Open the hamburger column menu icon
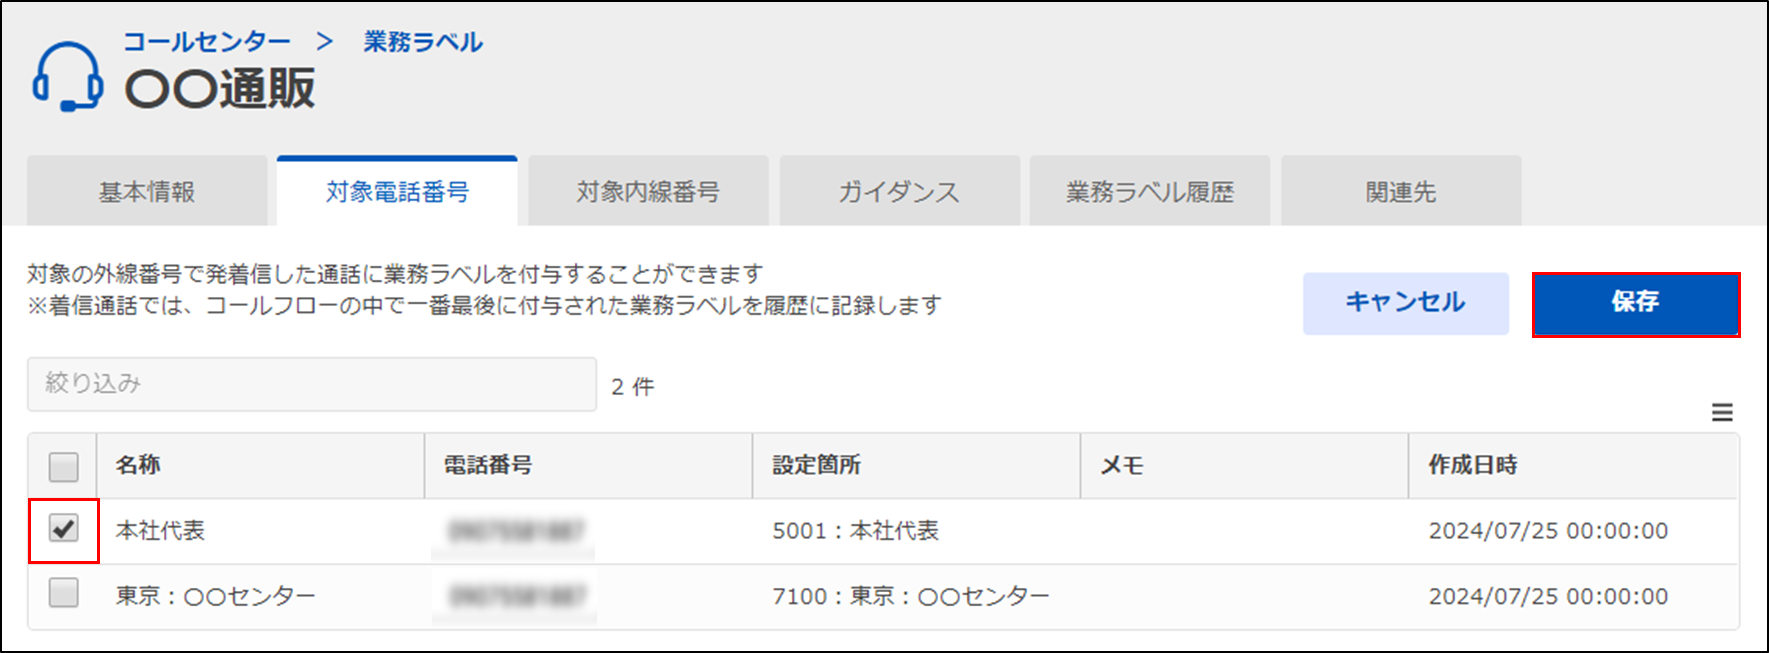1769x653 pixels. point(1722,412)
